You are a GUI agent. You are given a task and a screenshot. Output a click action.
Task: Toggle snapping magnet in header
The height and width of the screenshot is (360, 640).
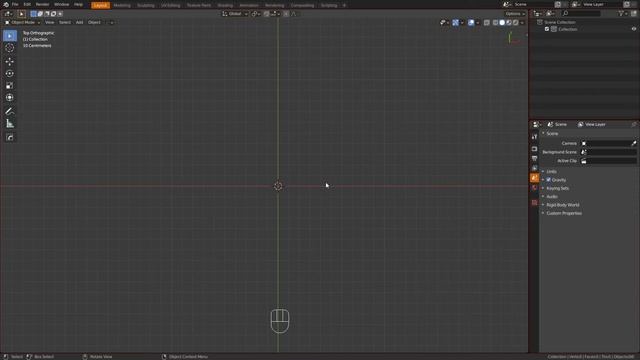click(x=267, y=13)
